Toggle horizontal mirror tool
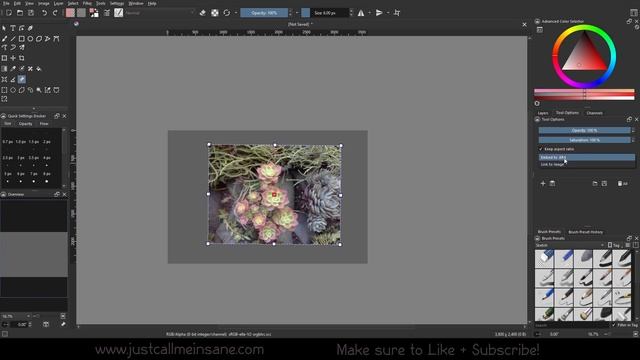 tap(361, 13)
